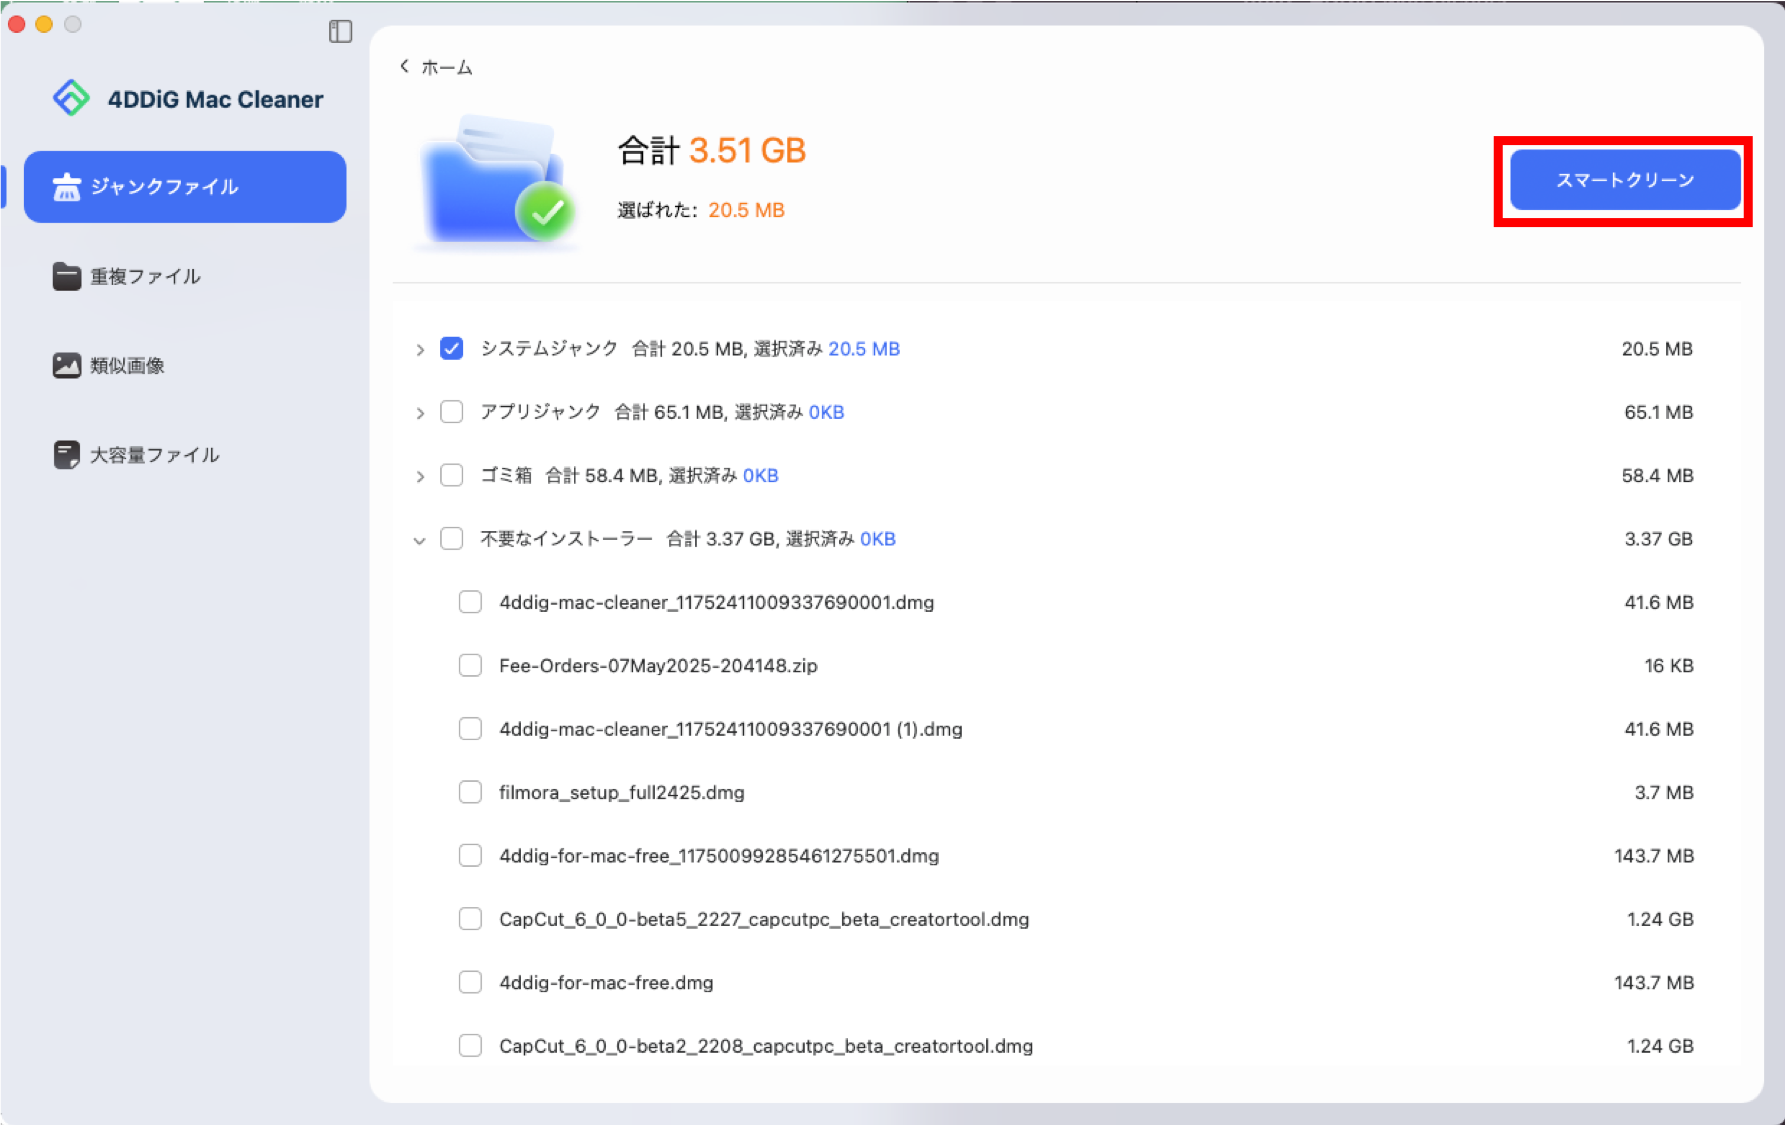Click the 65.1 MB size value

click(x=1658, y=412)
